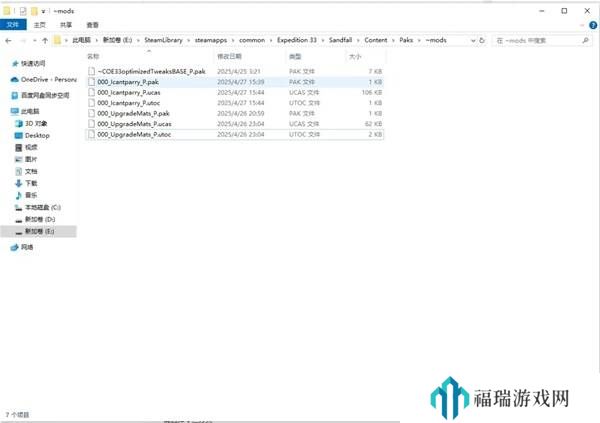Open 图片 folder in navigation pane
Image resolution: width=600 pixels, height=423 pixels.
coord(31,159)
